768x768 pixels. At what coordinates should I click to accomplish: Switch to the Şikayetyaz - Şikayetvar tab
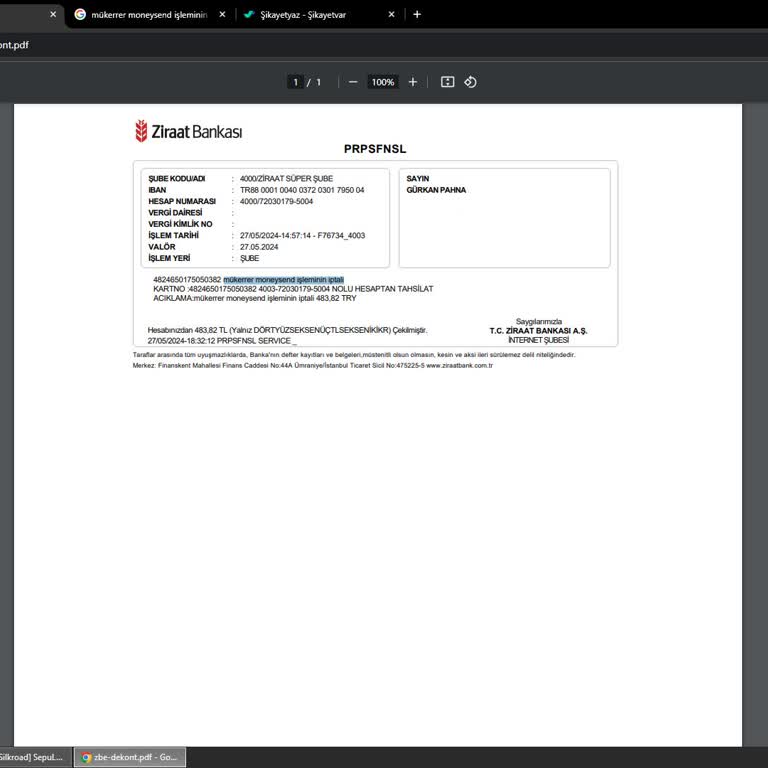click(303, 15)
